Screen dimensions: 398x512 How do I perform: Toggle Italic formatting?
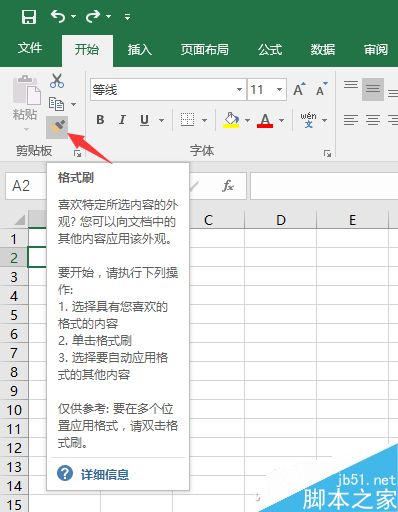point(122,119)
